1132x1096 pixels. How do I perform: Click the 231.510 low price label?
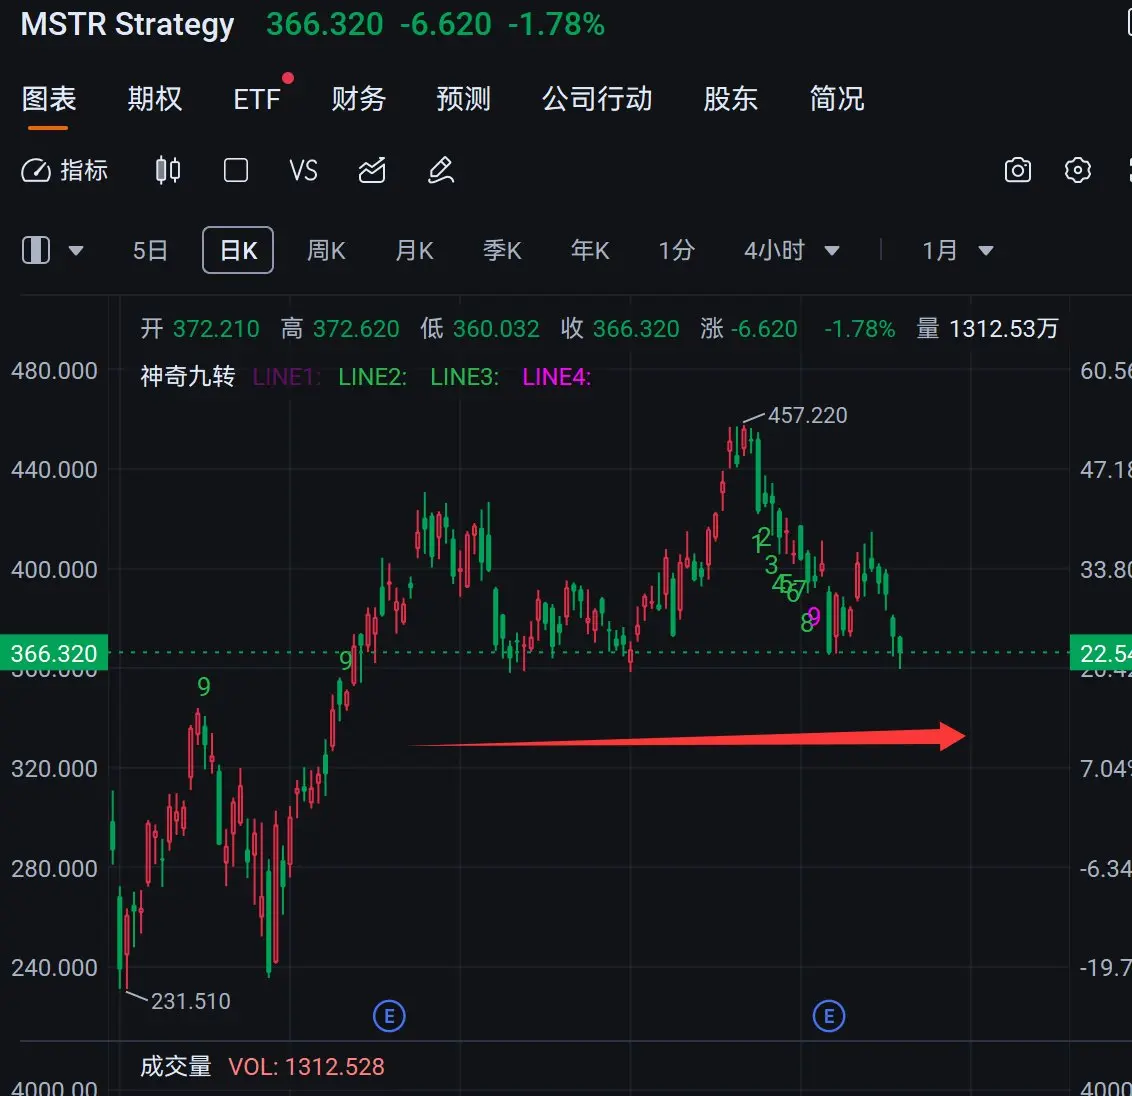(x=191, y=1001)
